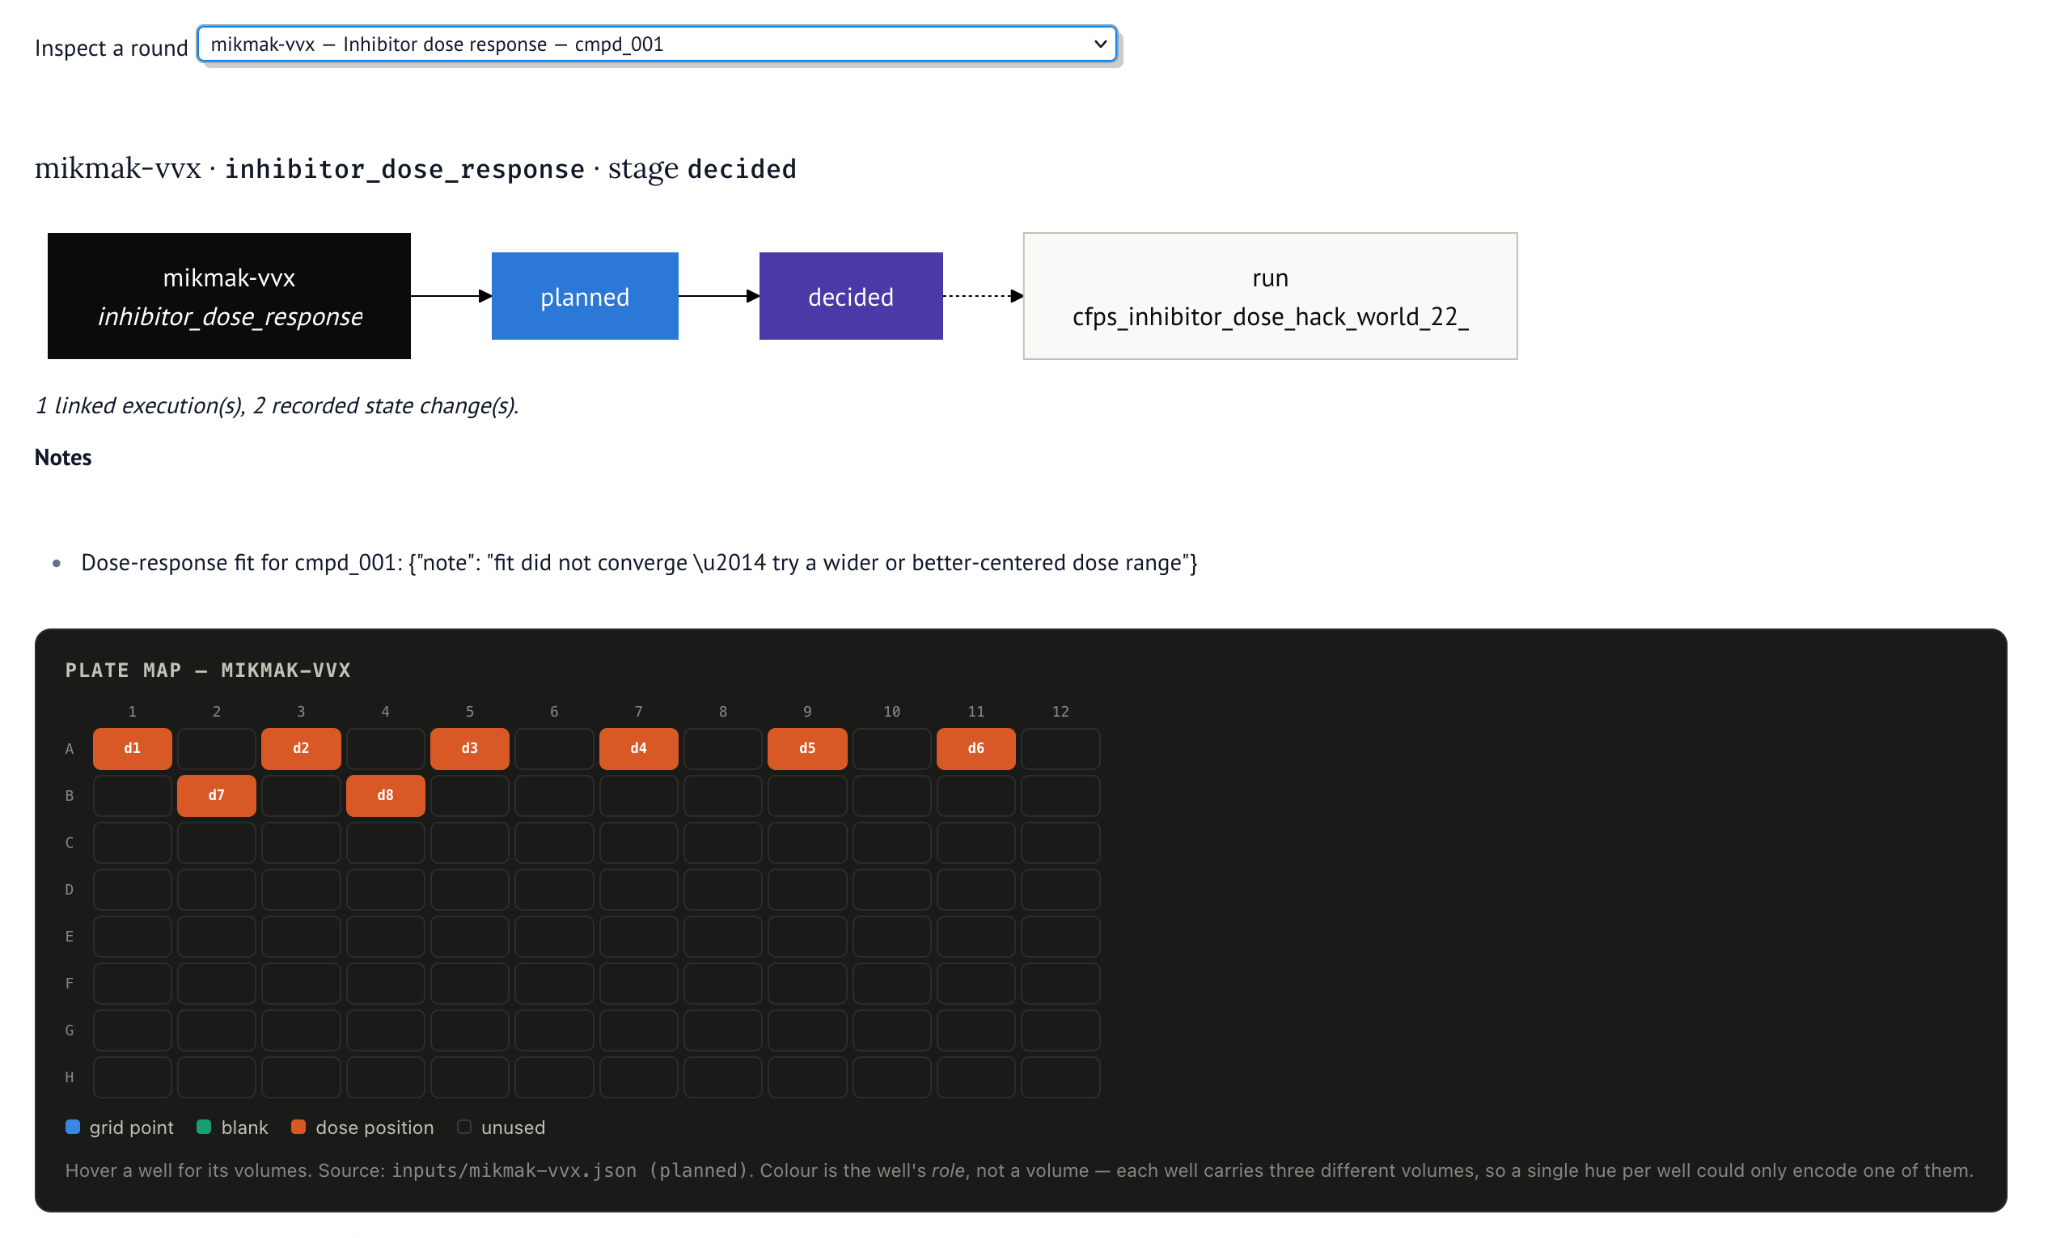This screenshot has width=2048, height=1238.
Task: Click the planned stage box
Action: point(585,296)
